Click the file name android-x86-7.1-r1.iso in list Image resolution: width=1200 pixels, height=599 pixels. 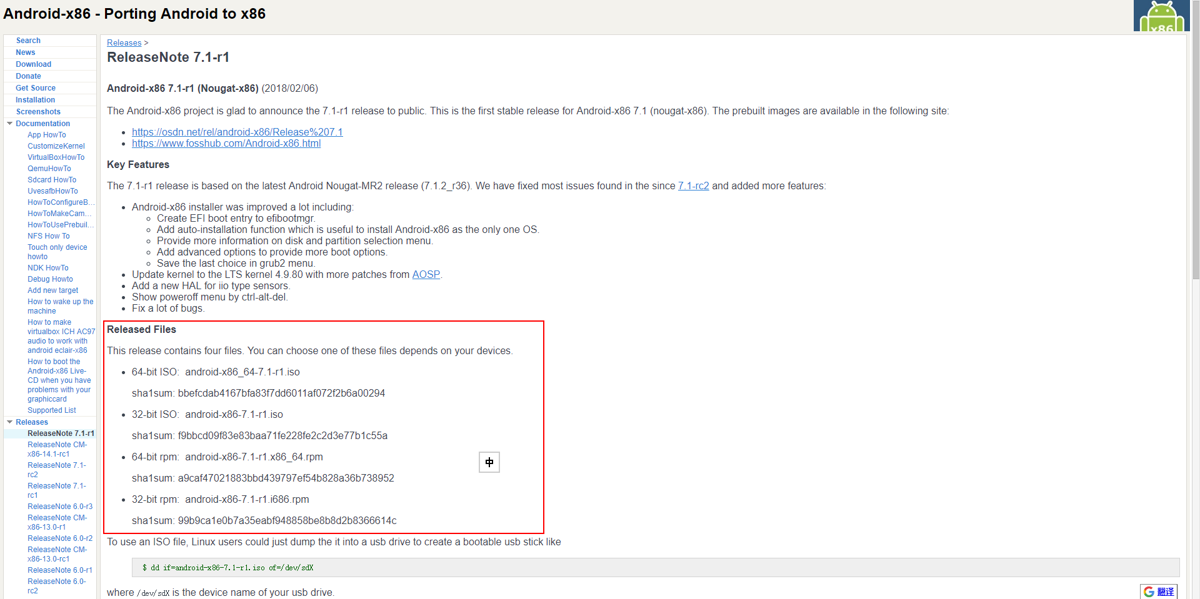tap(234, 414)
